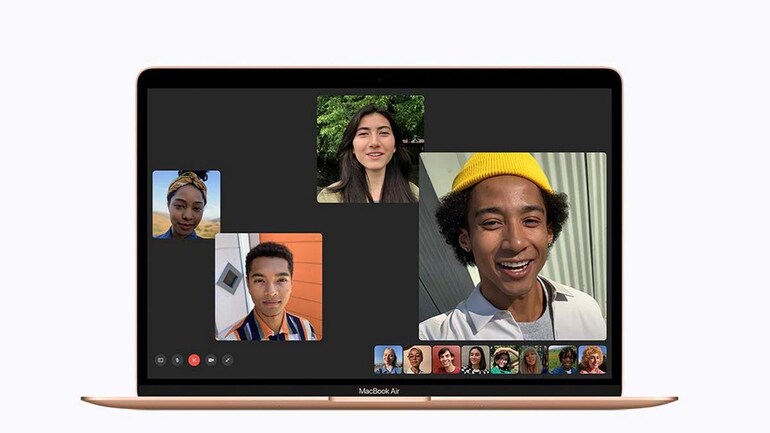This screenshot has height=433, width=770.
Task: Select the man in yellow beanie tile
Action: coord(512,246)
